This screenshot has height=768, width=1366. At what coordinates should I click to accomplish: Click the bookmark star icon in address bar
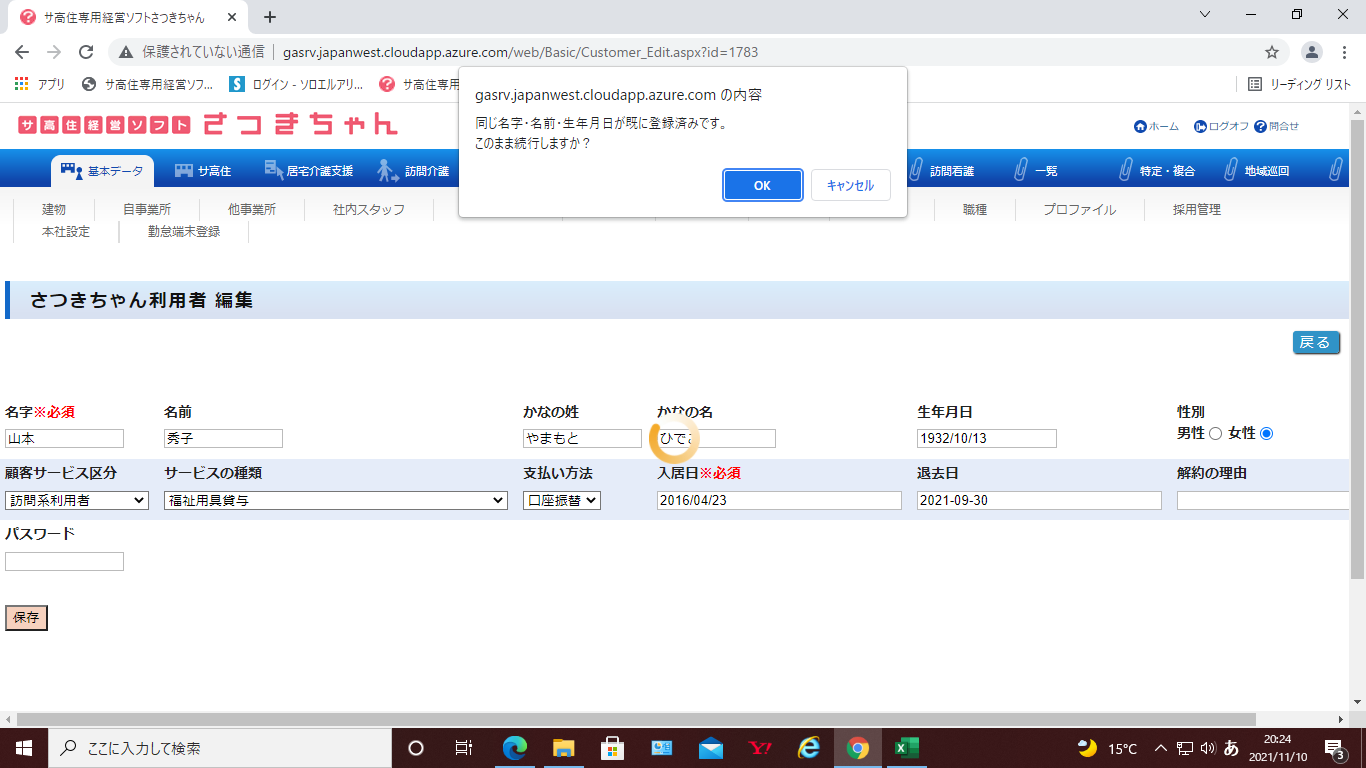coord(1272,52)
